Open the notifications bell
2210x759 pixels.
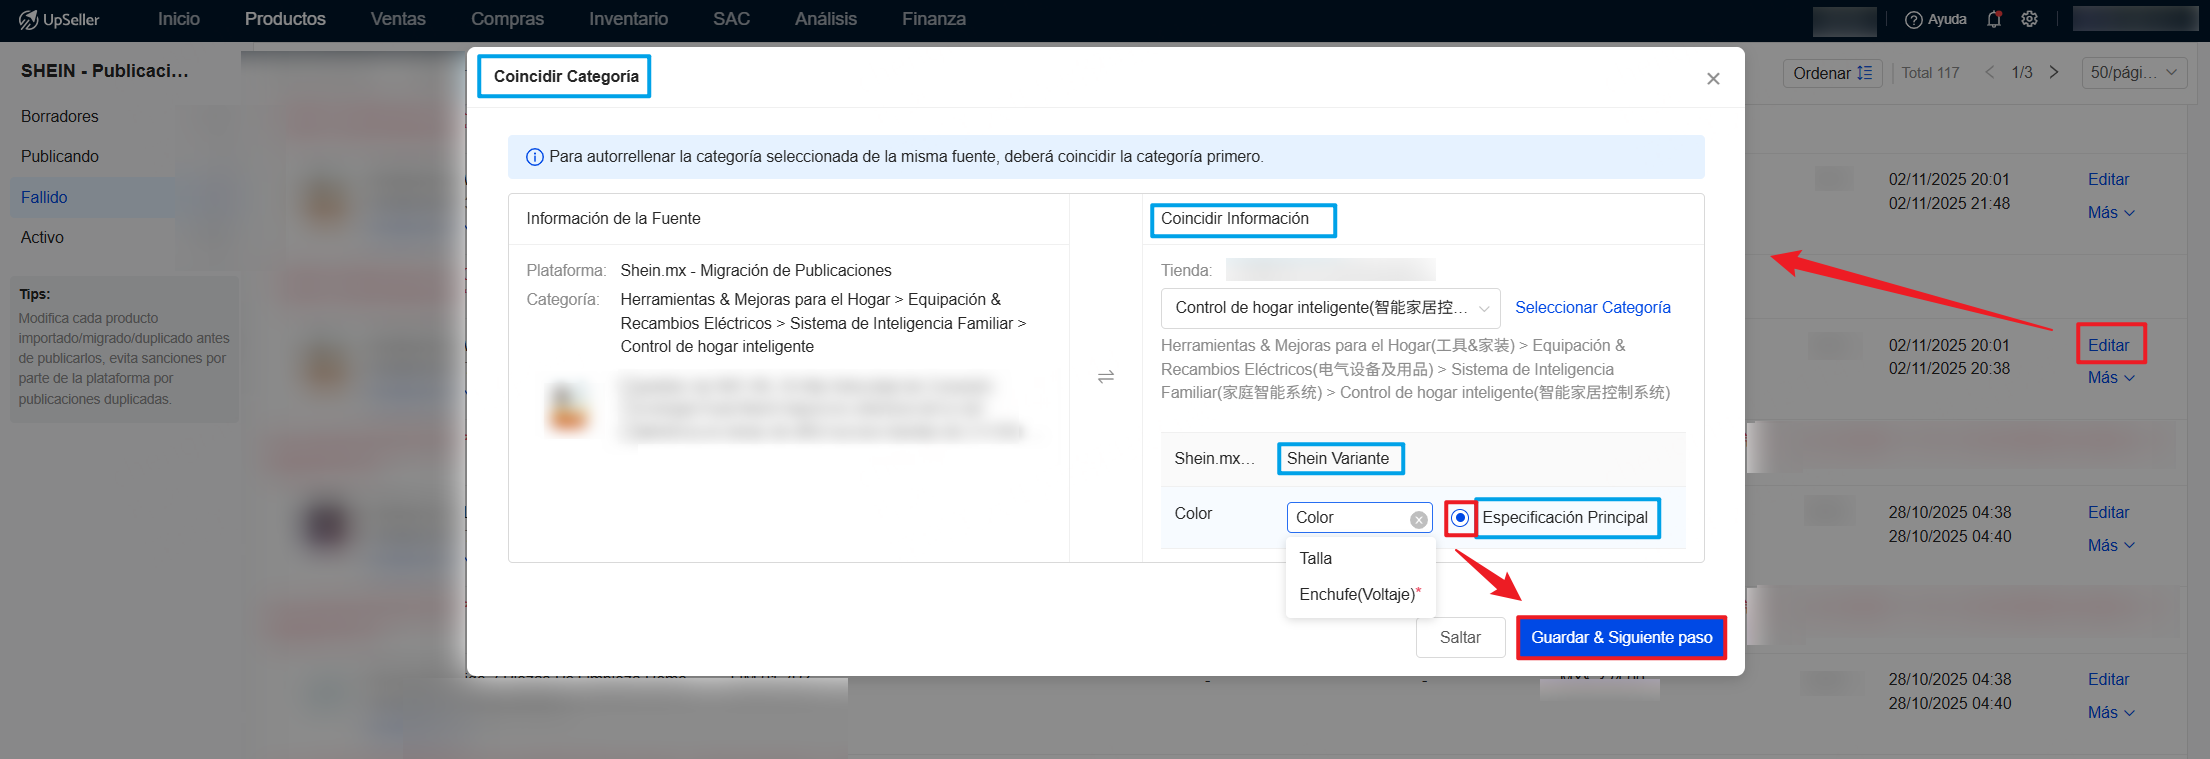point(1994,19)
